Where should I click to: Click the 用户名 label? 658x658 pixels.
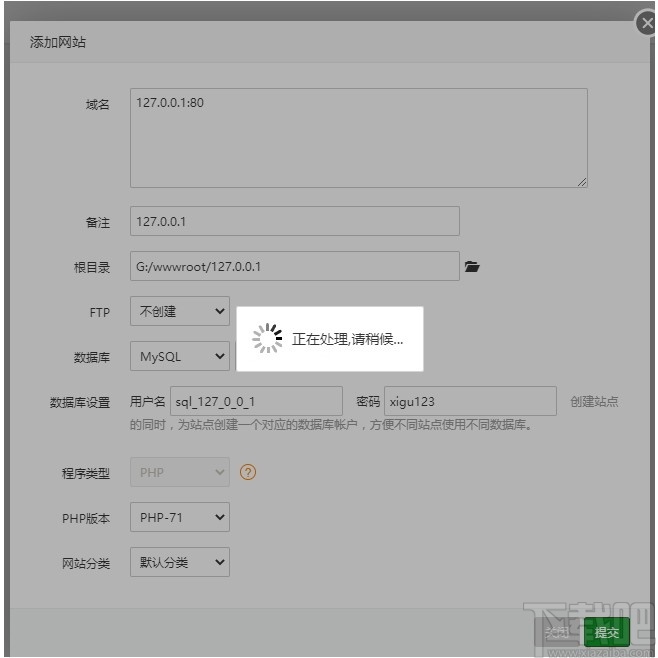click(147, 402)
